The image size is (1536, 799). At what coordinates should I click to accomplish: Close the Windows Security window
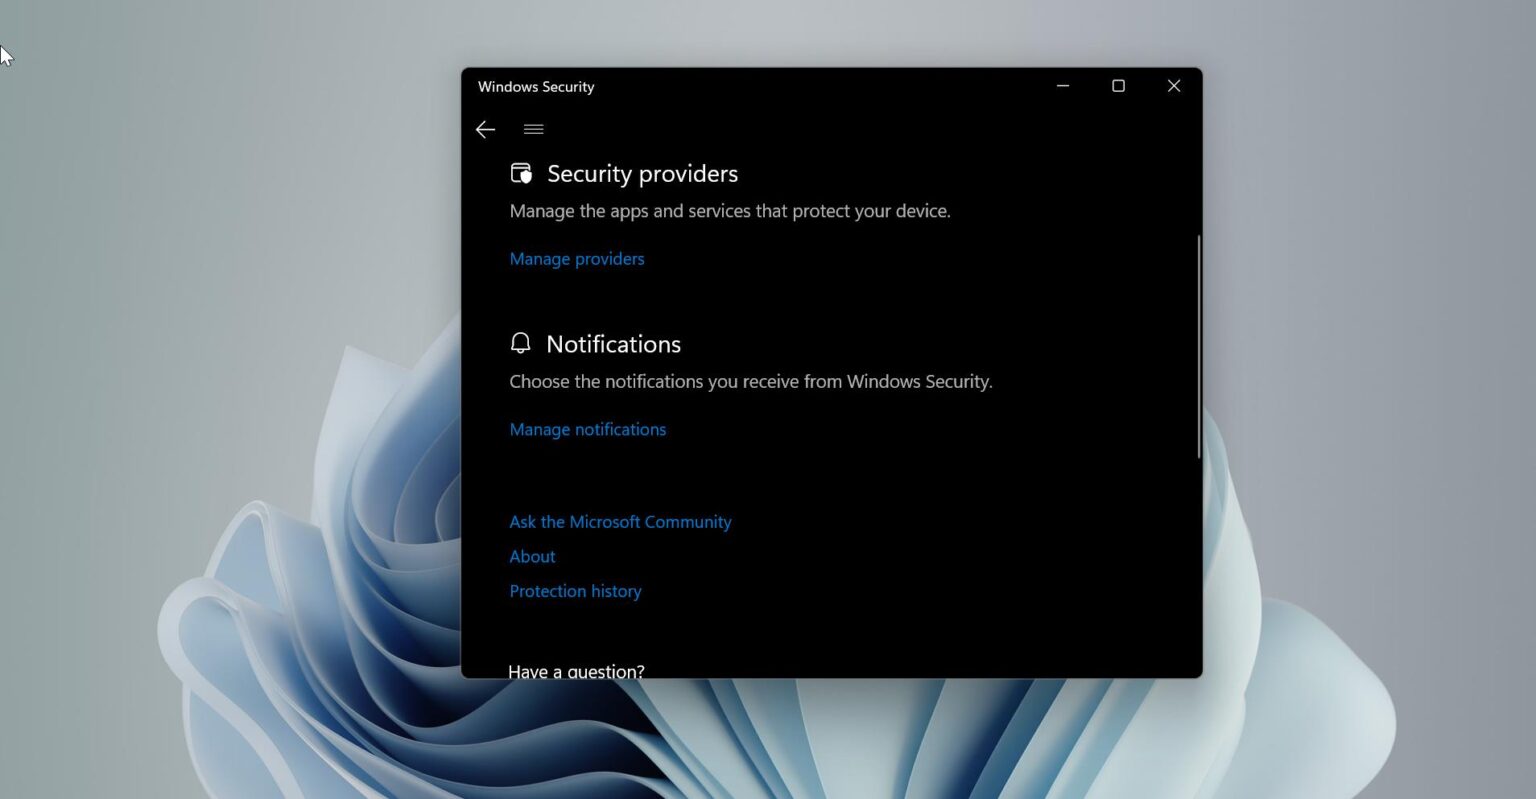1173,86
